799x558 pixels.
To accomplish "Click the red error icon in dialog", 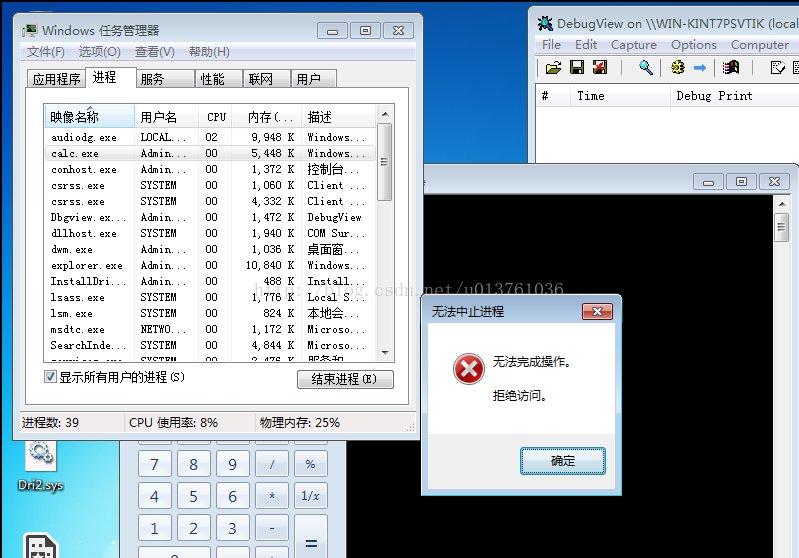I will coord(469,369).
